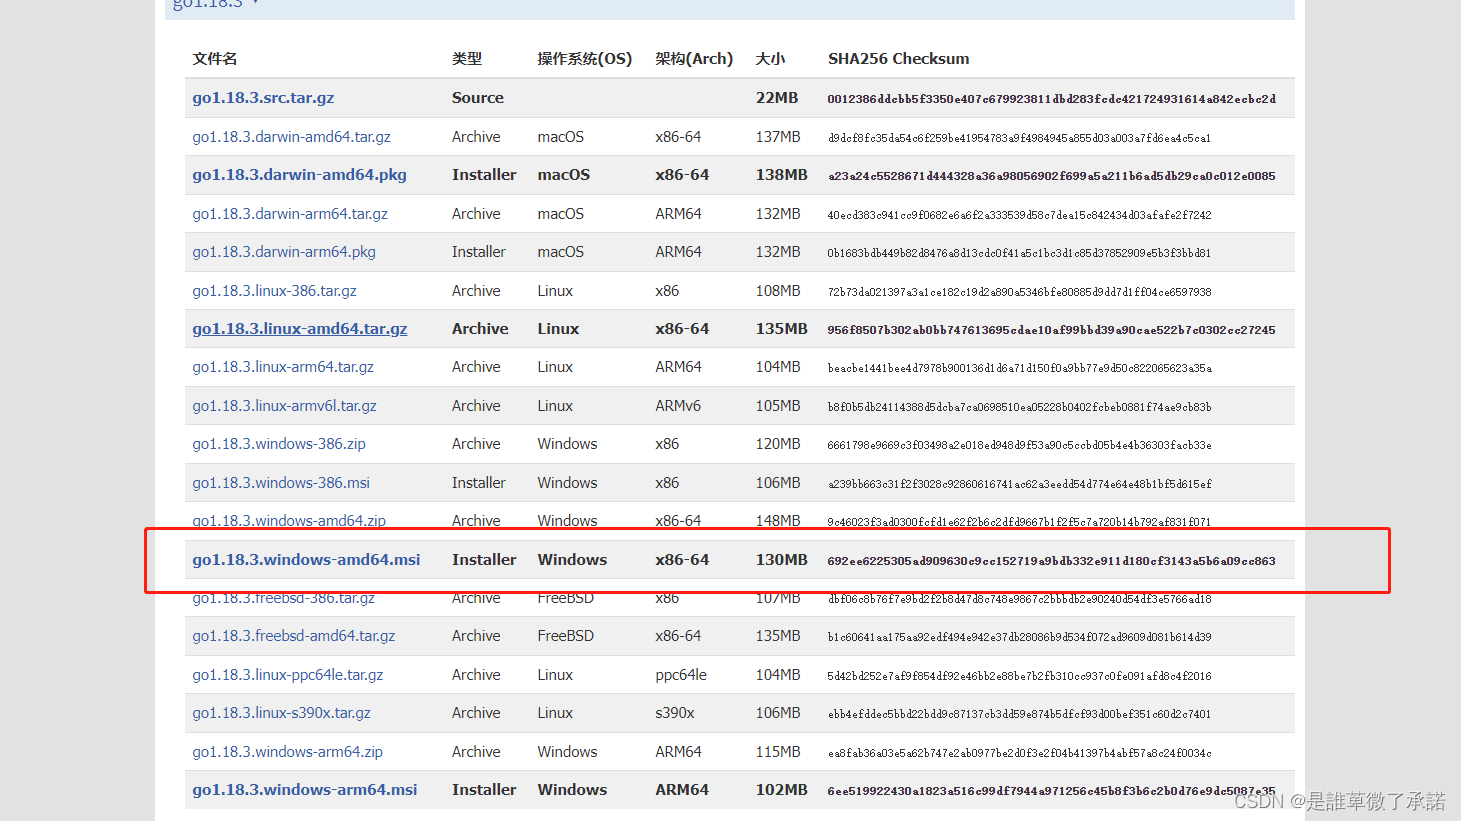Download go1.18.3.darwin-amd64.tar.gz archive
Image resolution: width=1461 pixels, height=821 pixels.
point(291,137)
